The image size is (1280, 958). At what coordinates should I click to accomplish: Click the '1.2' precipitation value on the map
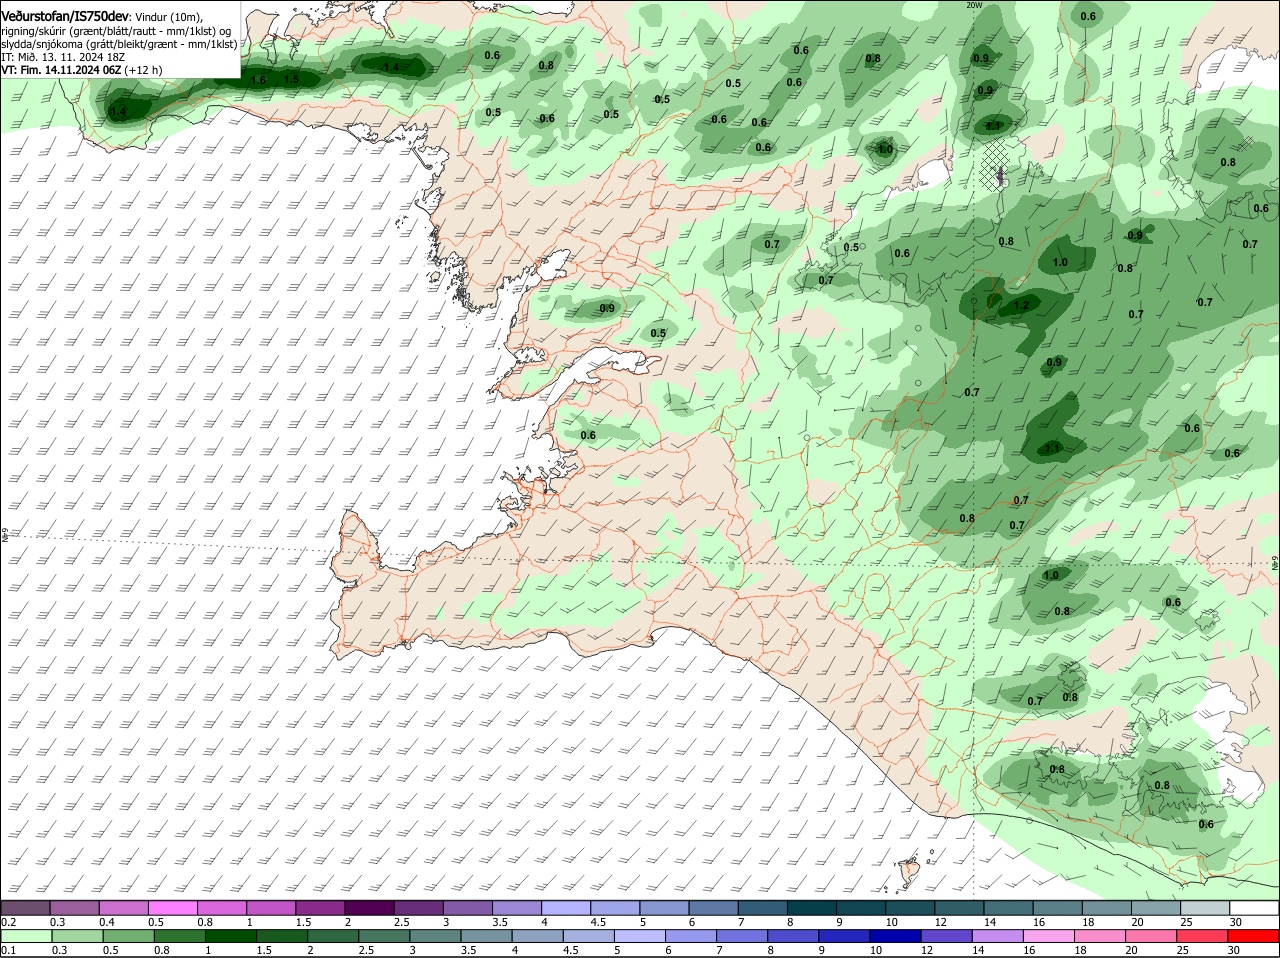pyautogui.click(x=1021, y=306)
